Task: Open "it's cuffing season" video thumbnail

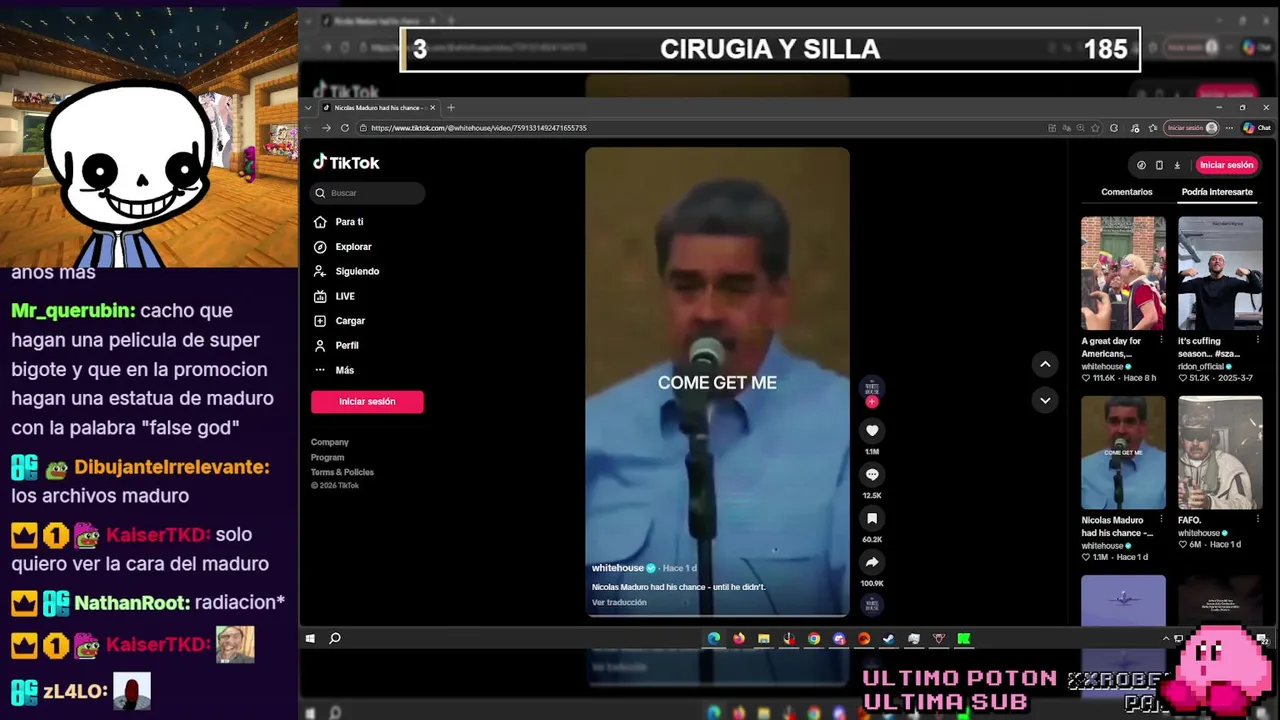Action: [1220, 273]
